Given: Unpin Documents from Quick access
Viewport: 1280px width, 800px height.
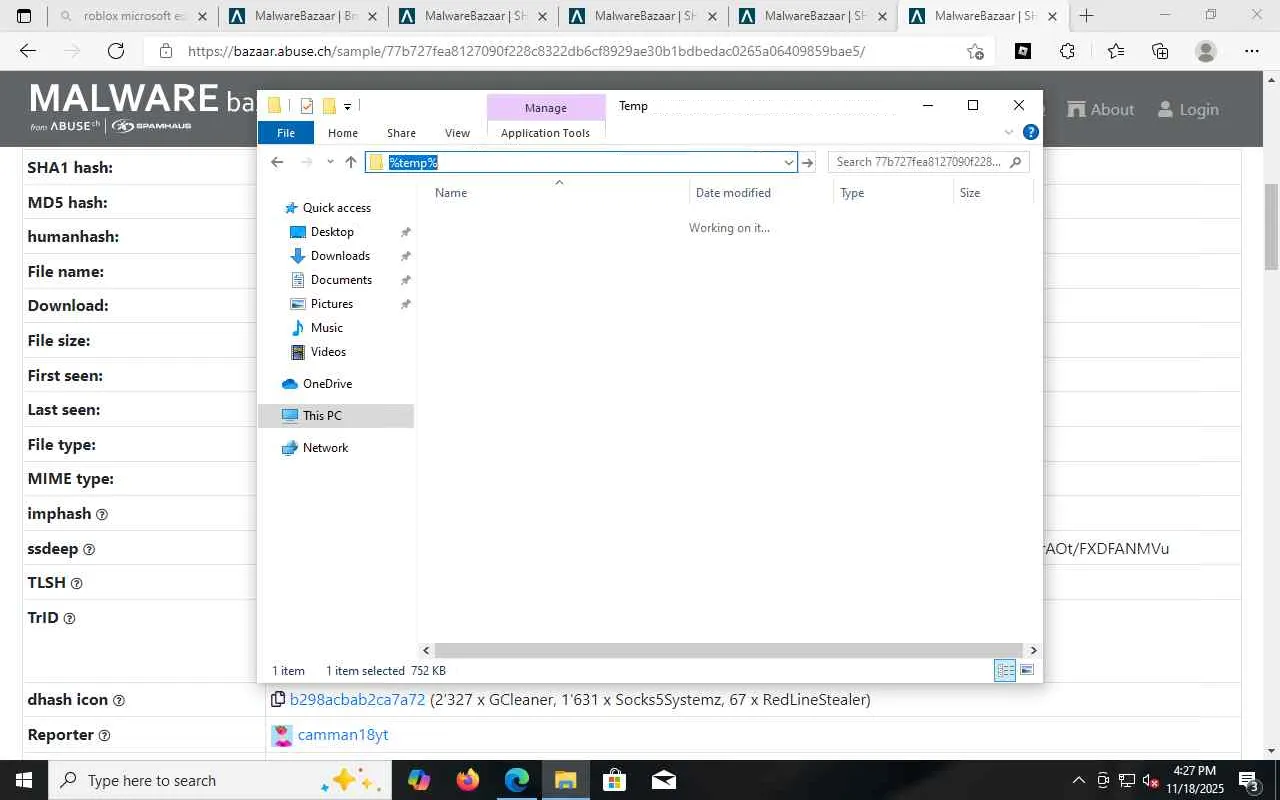Looking at the screenshot, I should coord(405,280).
